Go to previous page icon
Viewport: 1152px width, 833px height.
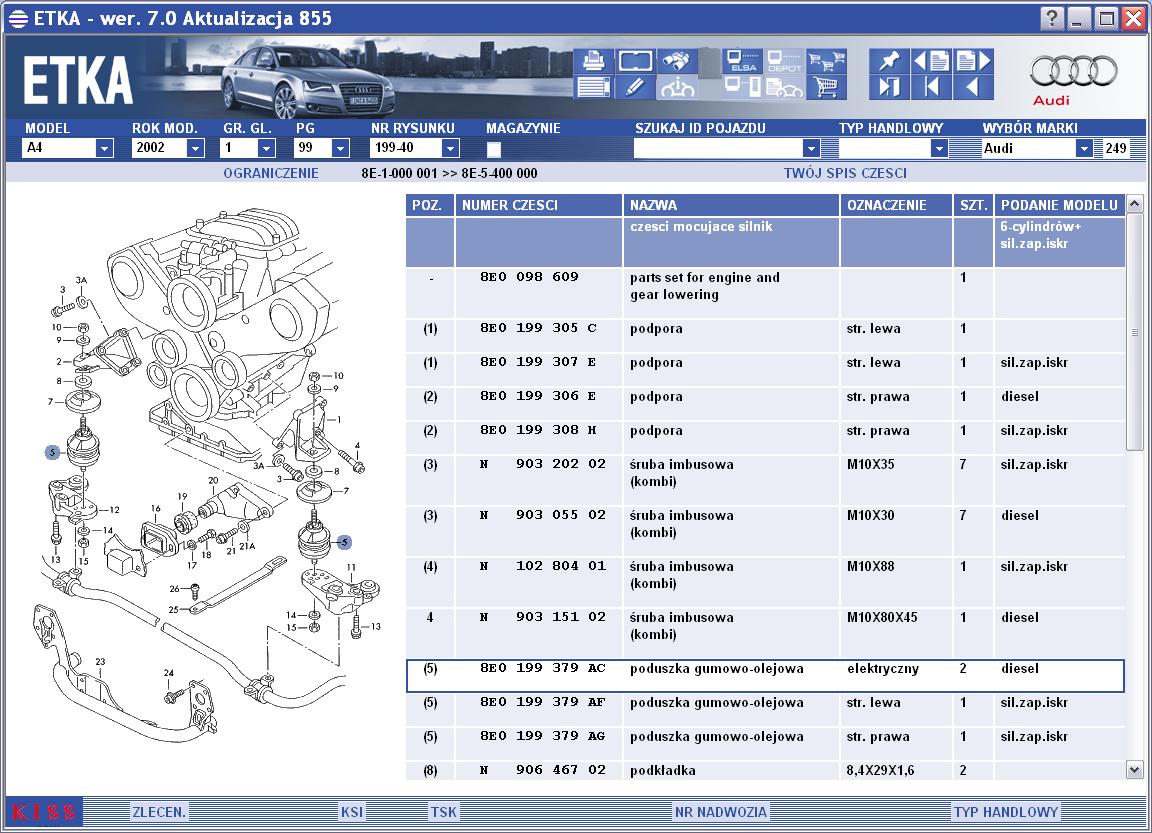[x=932, y=60]
